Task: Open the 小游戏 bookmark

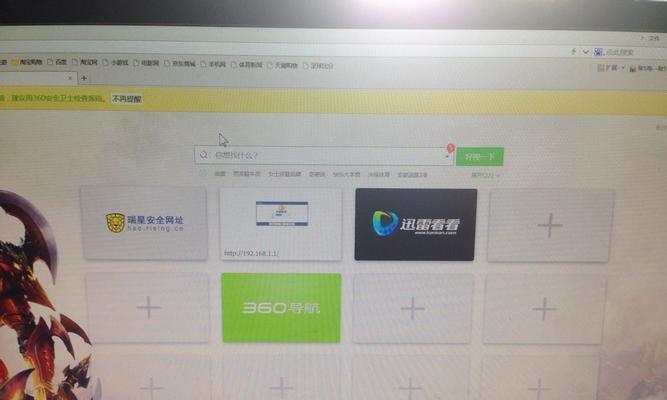Action: pos(115,63)
